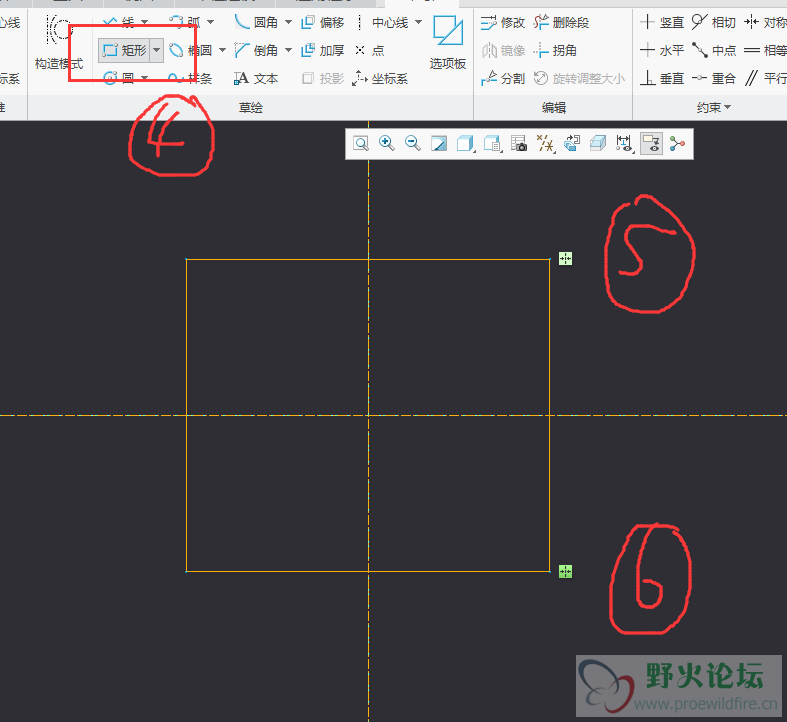Click the Delete Segment (删除段) tool
787x722 pixels.
click(561, 22)
